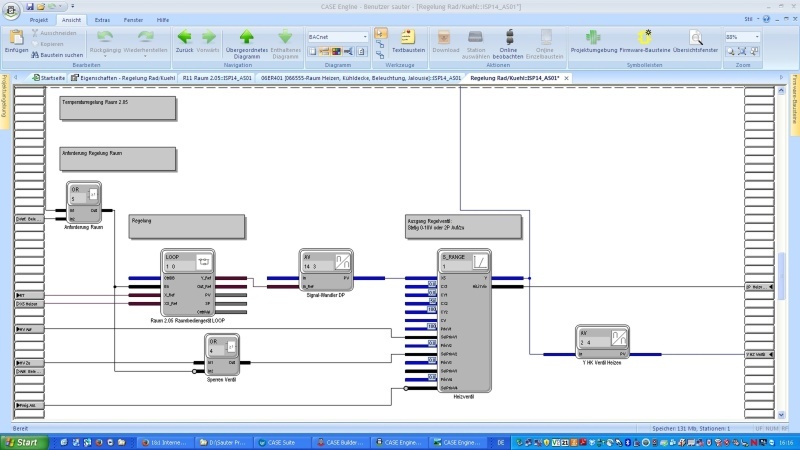Open the Projekt ribbon tab
This screenshot has width=800, height=450.
[x=39, y=20]
